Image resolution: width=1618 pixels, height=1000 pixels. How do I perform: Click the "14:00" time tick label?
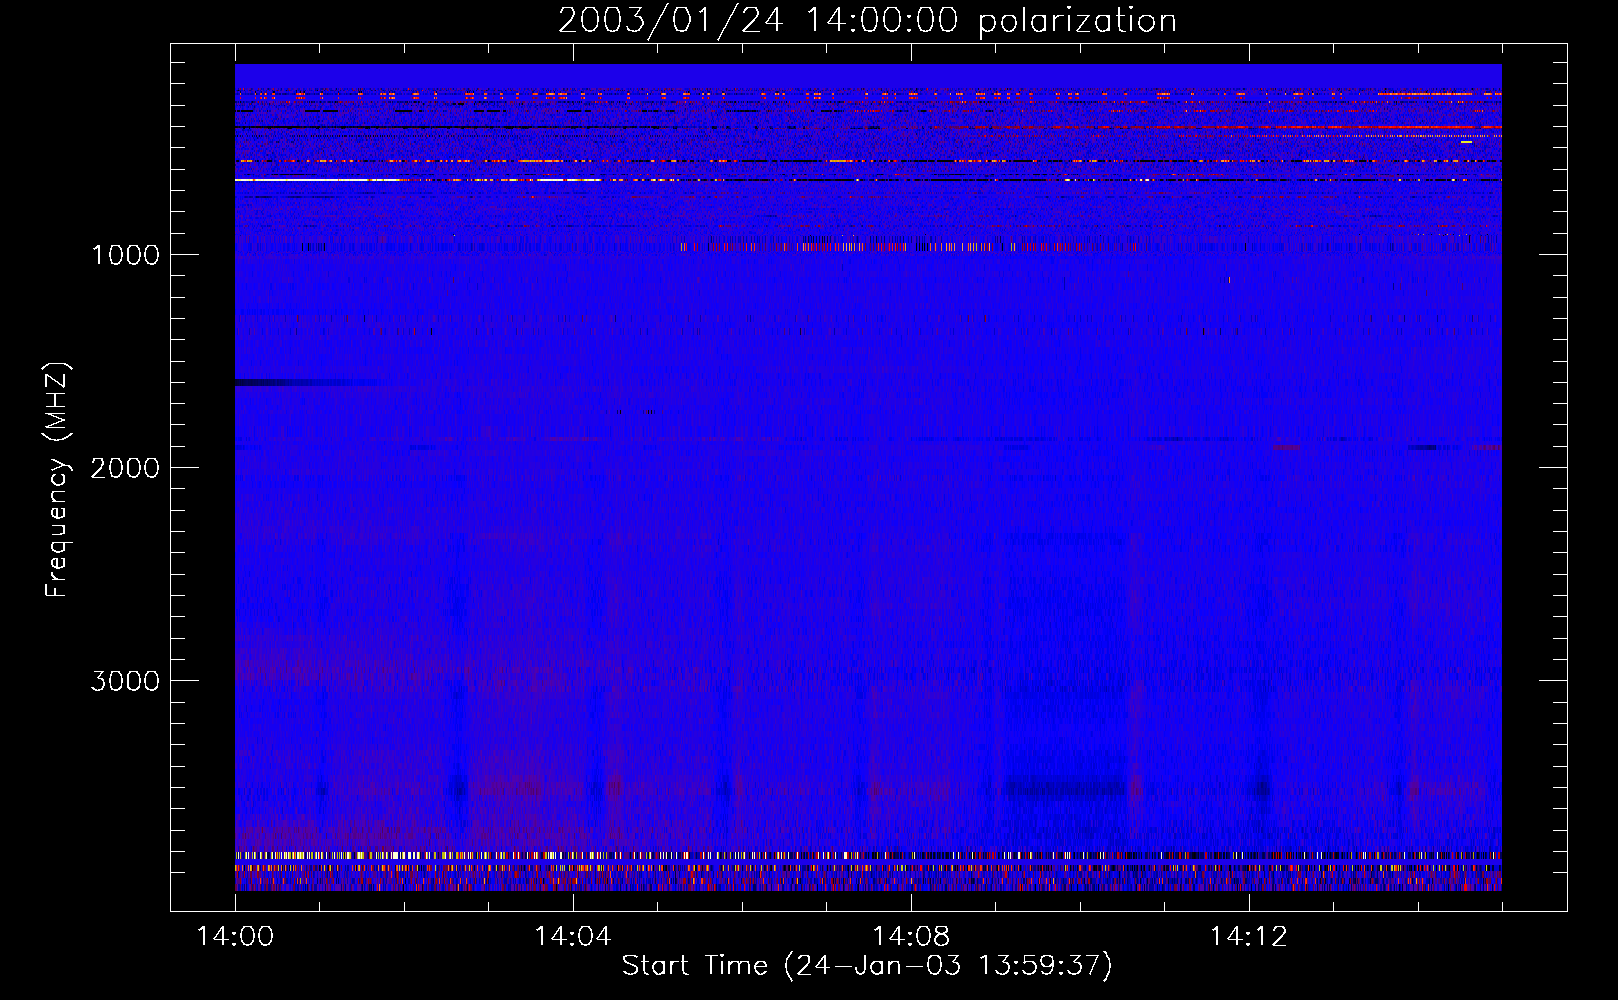click(235, 937)
